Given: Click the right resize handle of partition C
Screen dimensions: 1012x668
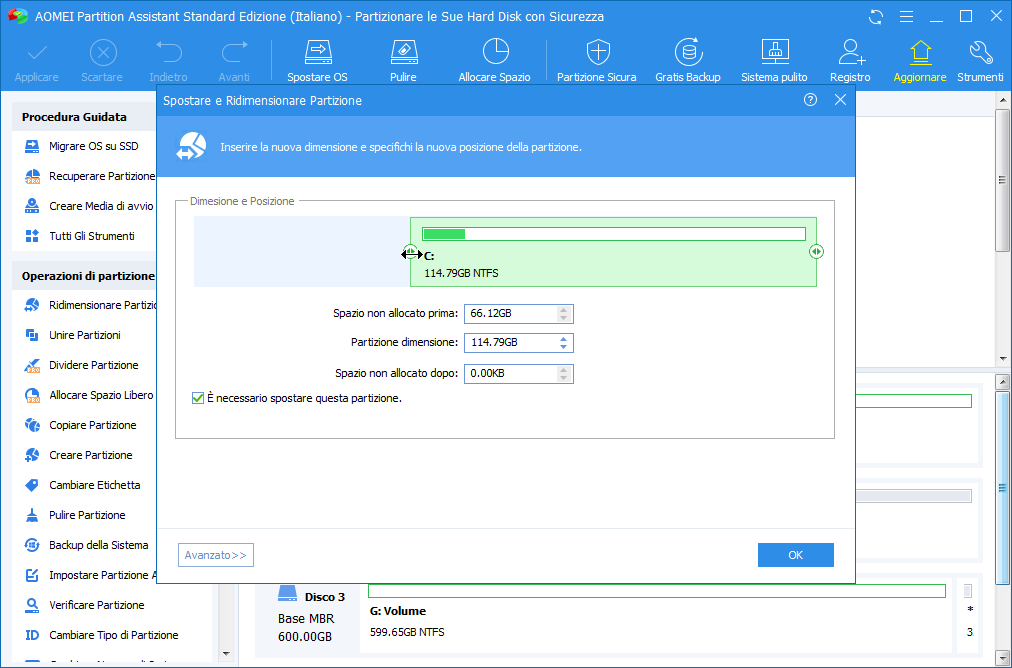Looking at the screenshot, I should pos(816,252).
